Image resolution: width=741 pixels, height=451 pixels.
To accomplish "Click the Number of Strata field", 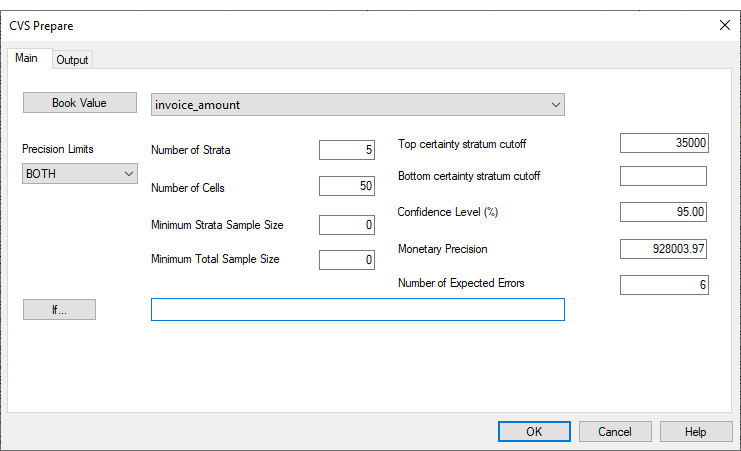I will (x=346, y=150).
